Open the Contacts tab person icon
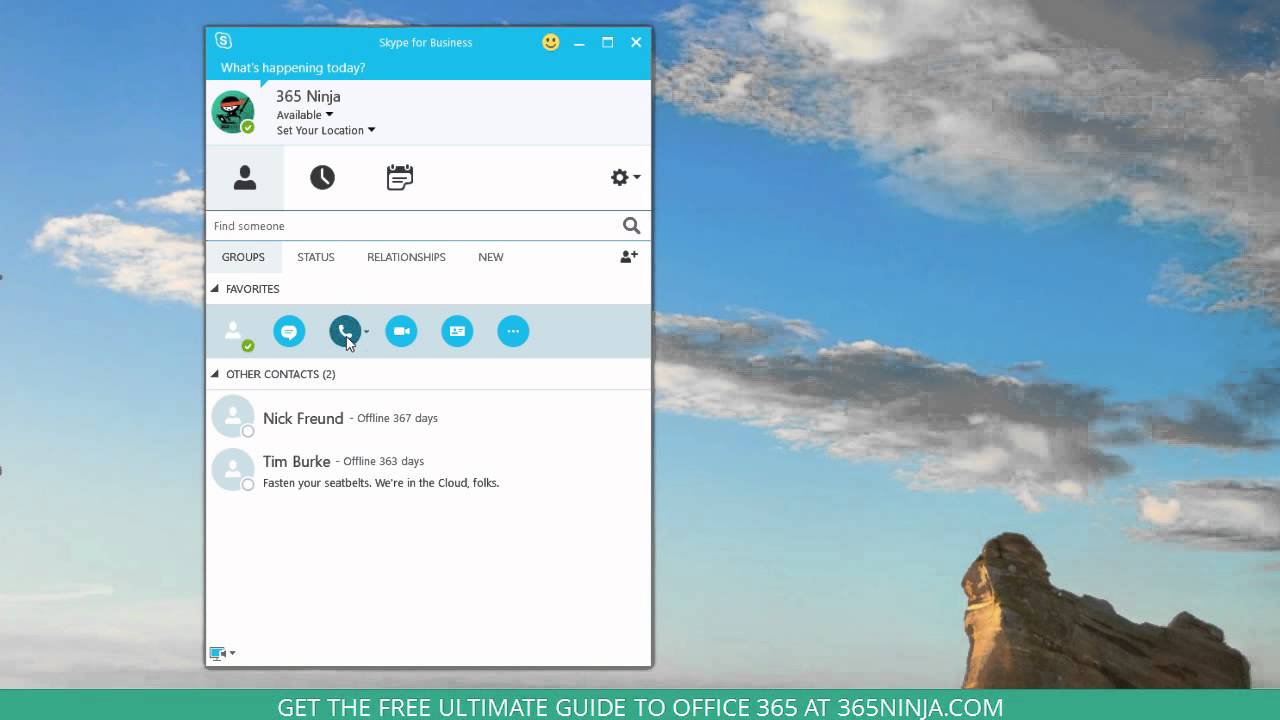Viewport: 1280px width, 720px height. pyautogui.click(x=245, y=178)
